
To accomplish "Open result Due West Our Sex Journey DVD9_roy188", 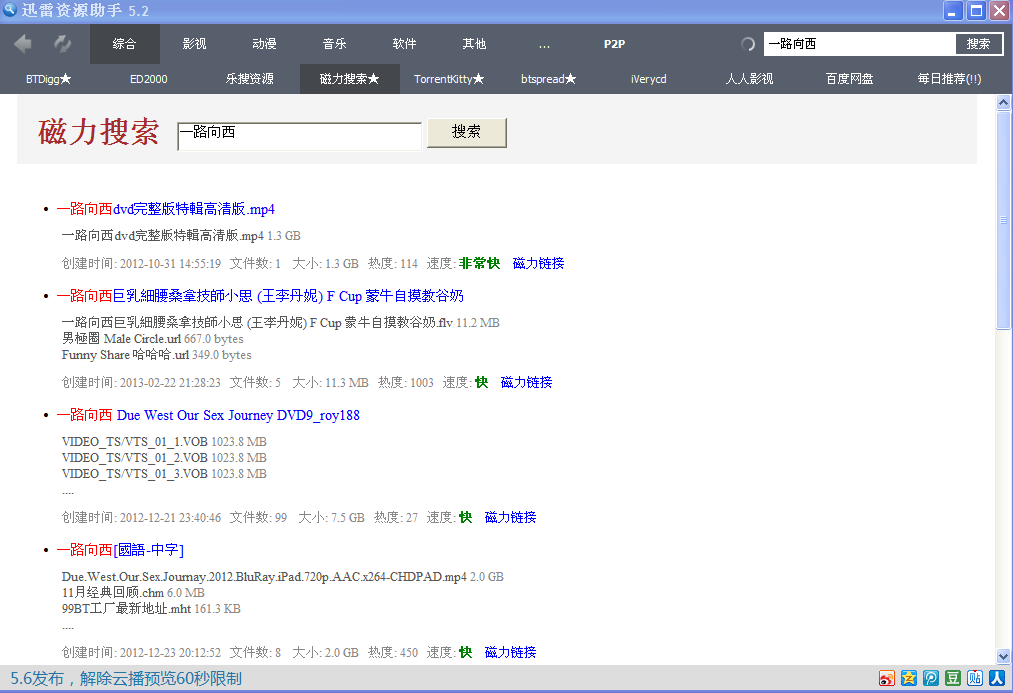I will (208, 415).
